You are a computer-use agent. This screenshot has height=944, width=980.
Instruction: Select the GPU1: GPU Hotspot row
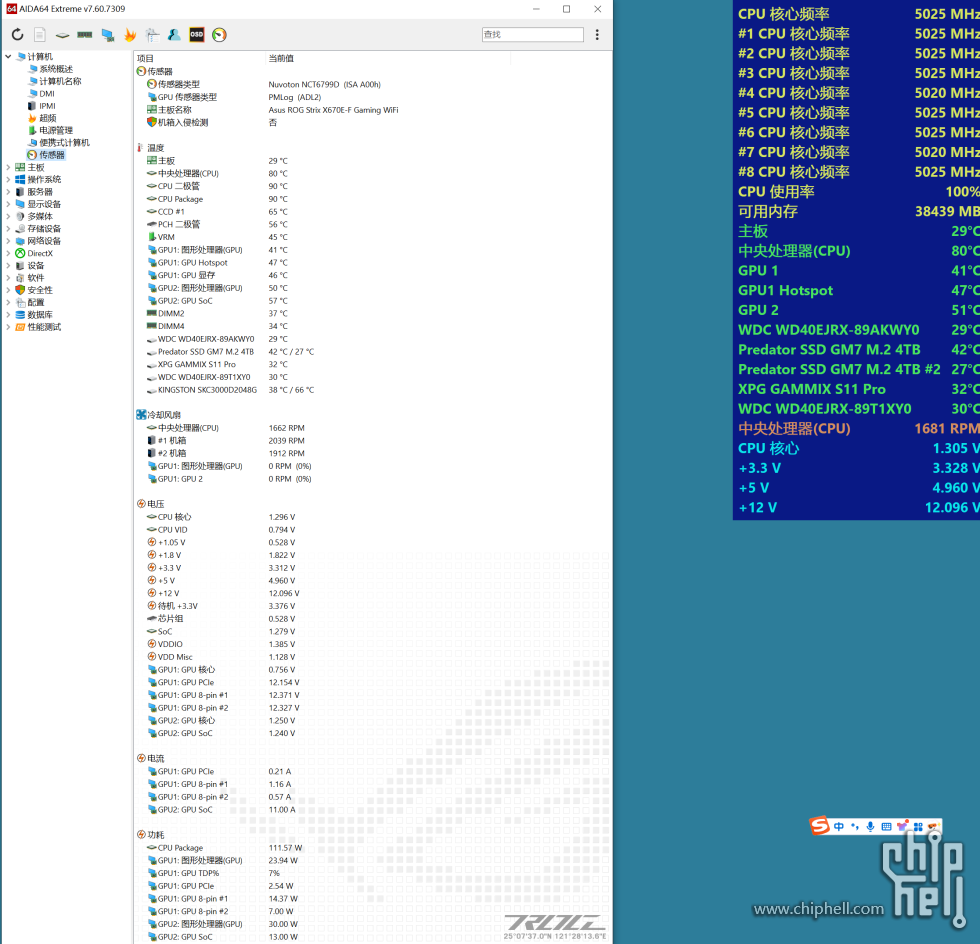tap(372, 263)
